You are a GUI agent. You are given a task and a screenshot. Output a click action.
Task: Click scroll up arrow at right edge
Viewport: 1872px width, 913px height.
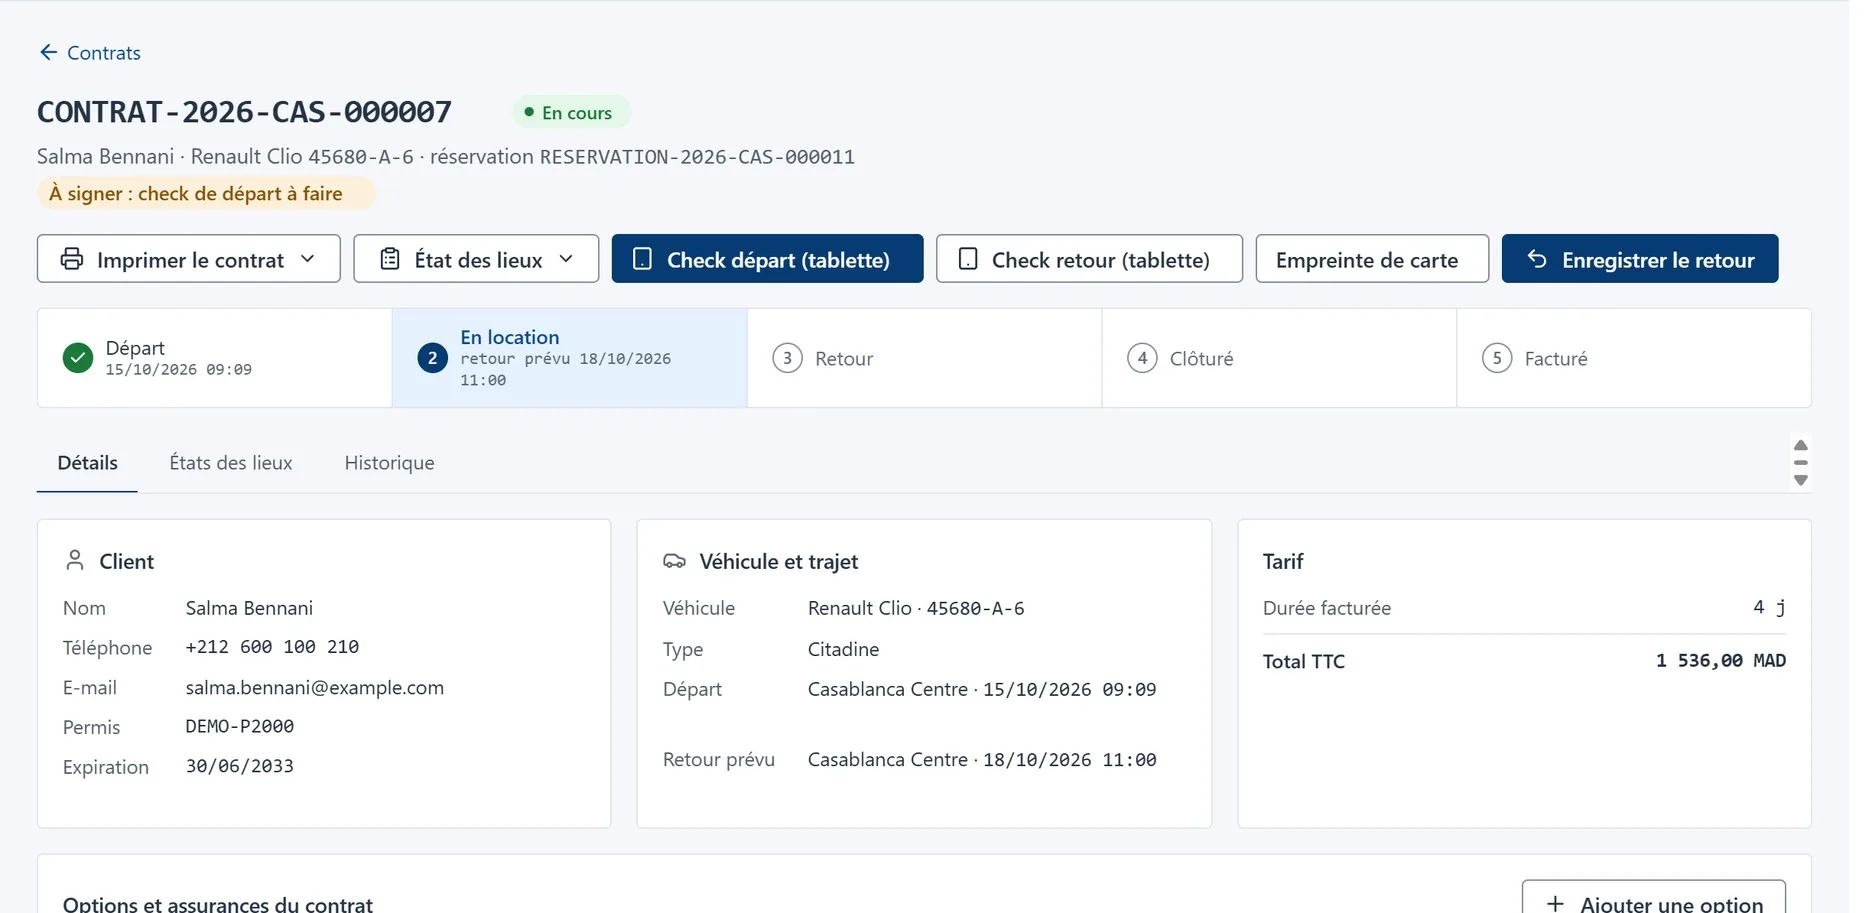pyautogui.click(x=1800, y=446)
